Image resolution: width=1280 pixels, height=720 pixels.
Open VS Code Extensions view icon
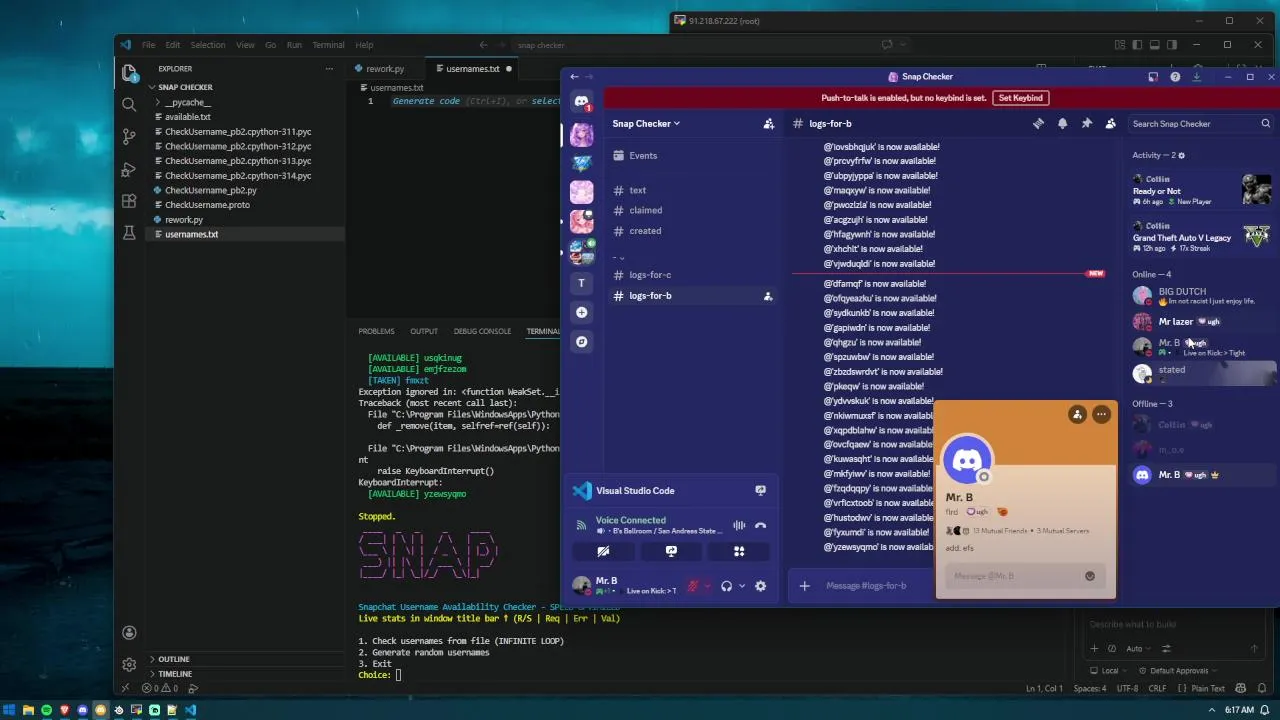click(129, 201)
